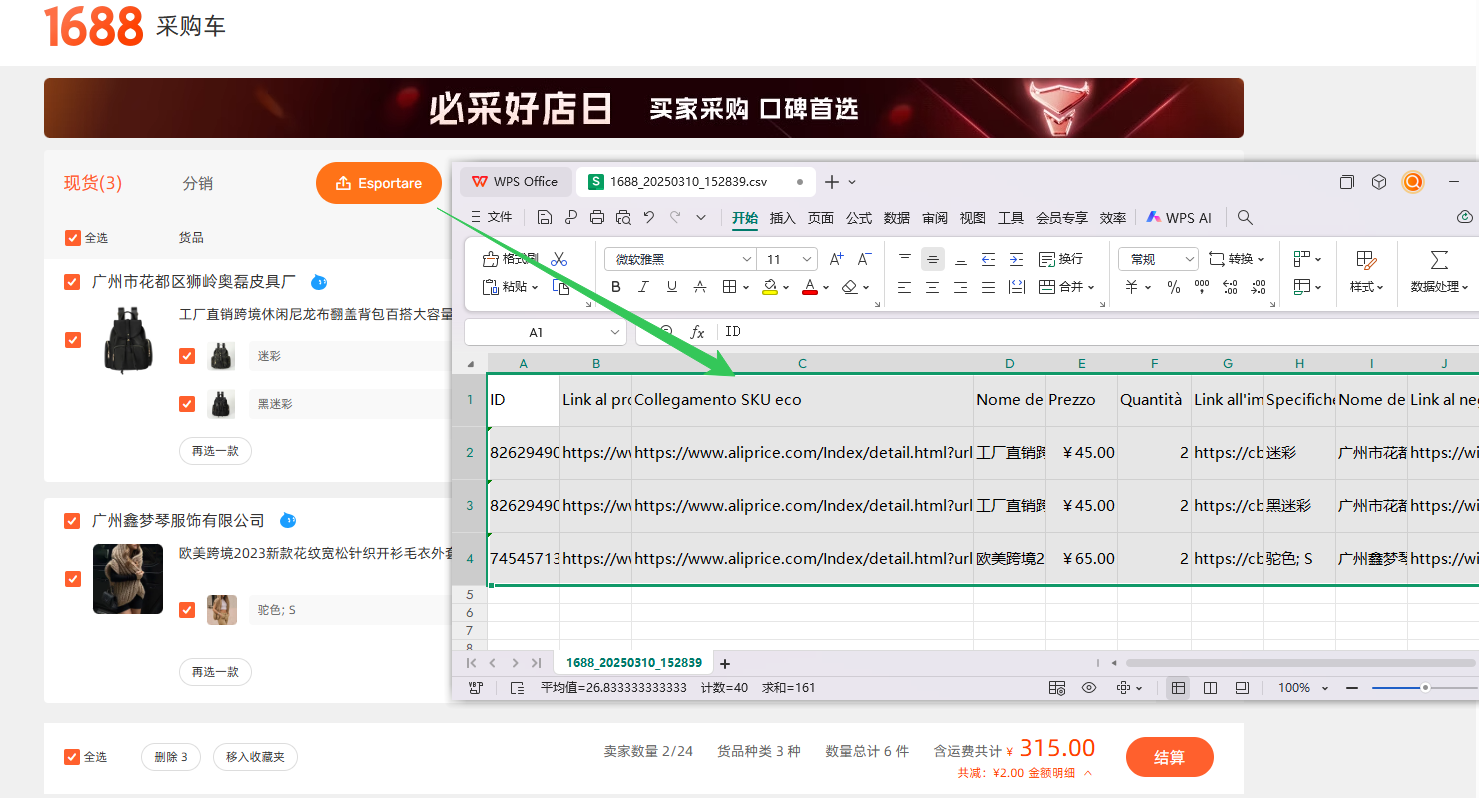
Task: Decrease font size with the A- icon
Action: 865,259
